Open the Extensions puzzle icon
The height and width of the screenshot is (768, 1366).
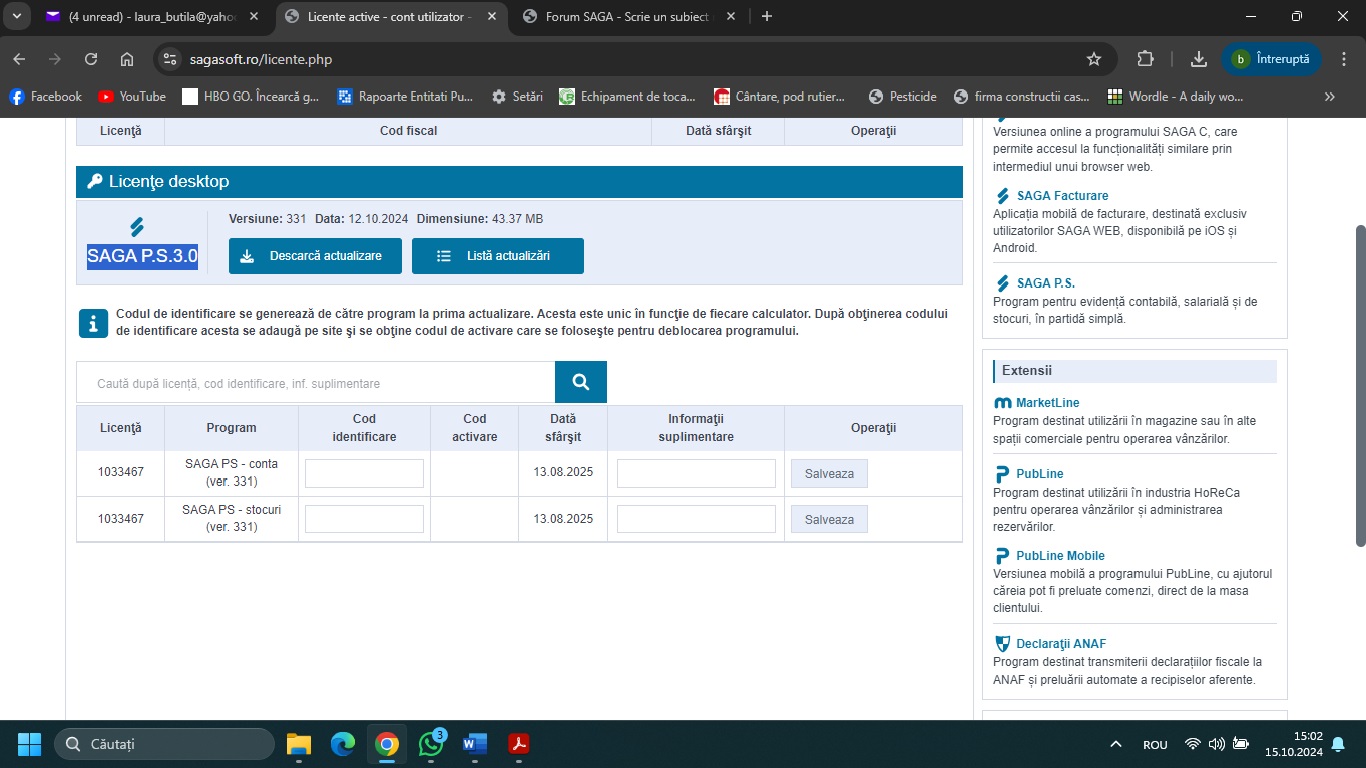(1146, 59)
